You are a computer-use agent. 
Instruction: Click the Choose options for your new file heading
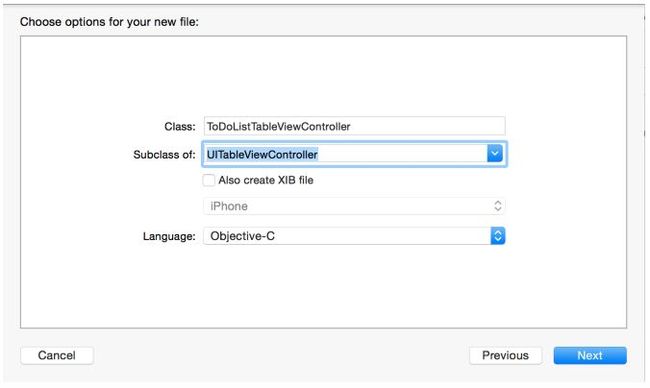(109, 22)
